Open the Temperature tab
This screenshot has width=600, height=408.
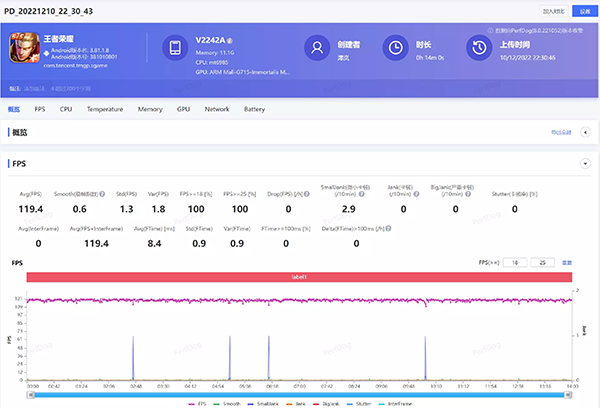pyautogui.click(x=105, y=108)
